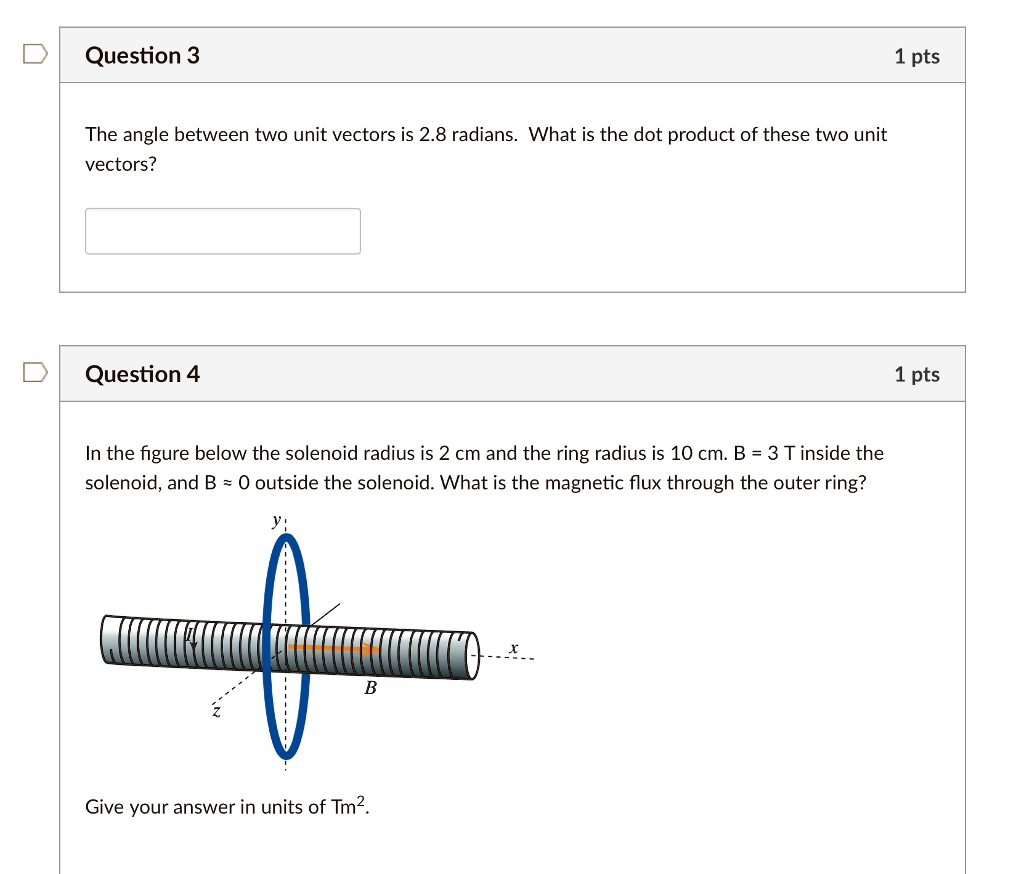Click the left end of the solenoid
This screenshot has height=874, width=1024.
tap(108, 640)
